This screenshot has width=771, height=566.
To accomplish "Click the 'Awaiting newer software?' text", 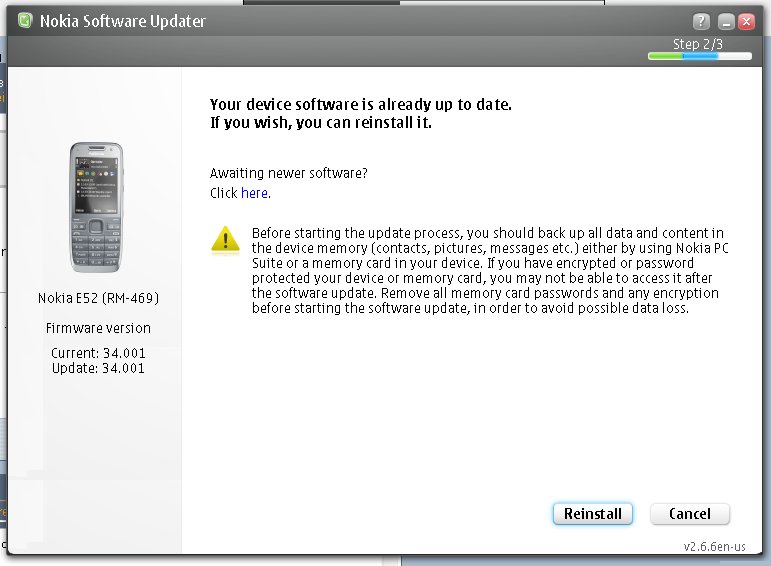I will (288, 173).
